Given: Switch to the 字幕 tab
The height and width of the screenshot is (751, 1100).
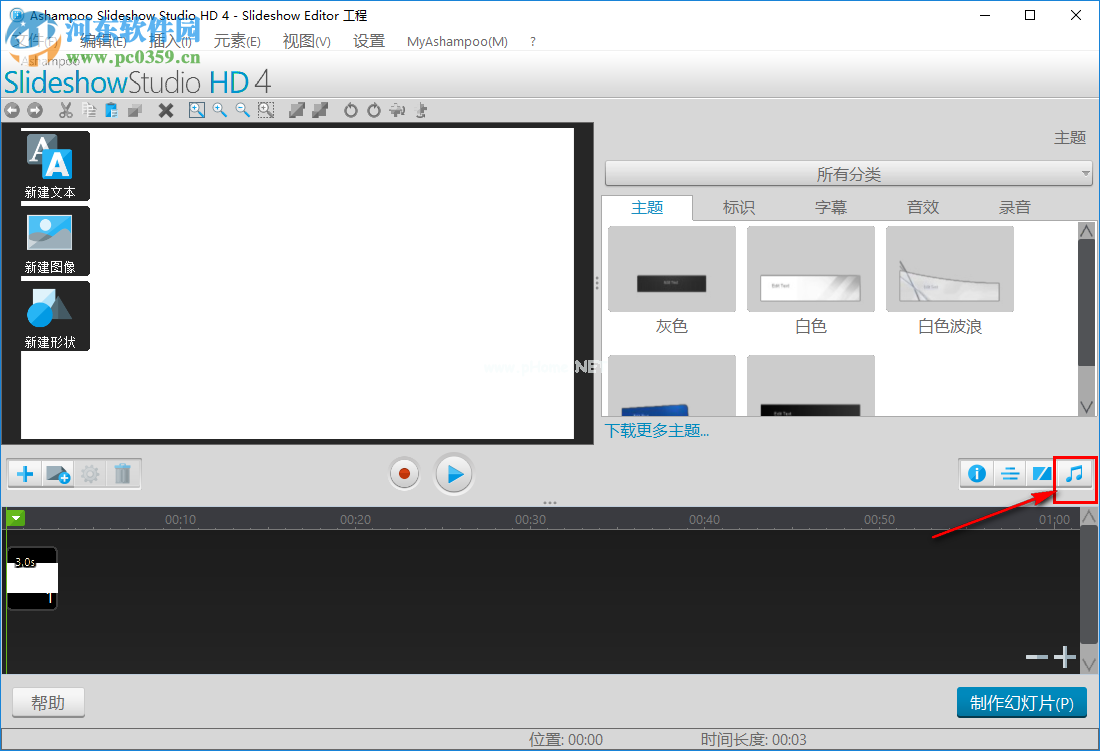Looking at the screenshot, I should (830, 207).
